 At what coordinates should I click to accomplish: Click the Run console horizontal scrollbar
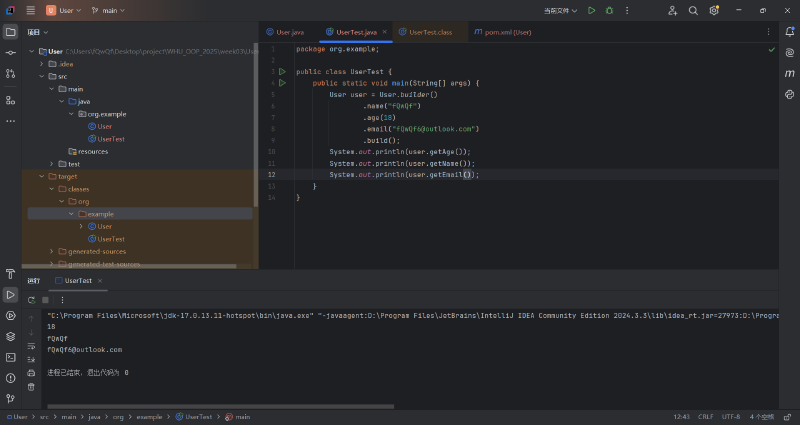(x=220, y=407)
